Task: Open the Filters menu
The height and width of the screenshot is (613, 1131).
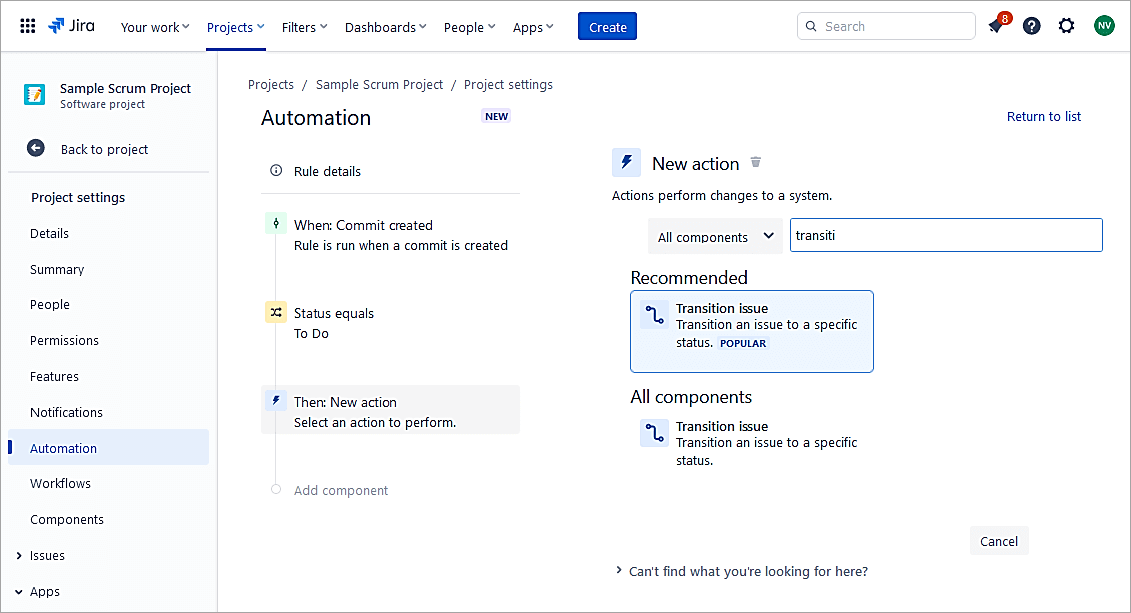Action: (x=304, y=27)
